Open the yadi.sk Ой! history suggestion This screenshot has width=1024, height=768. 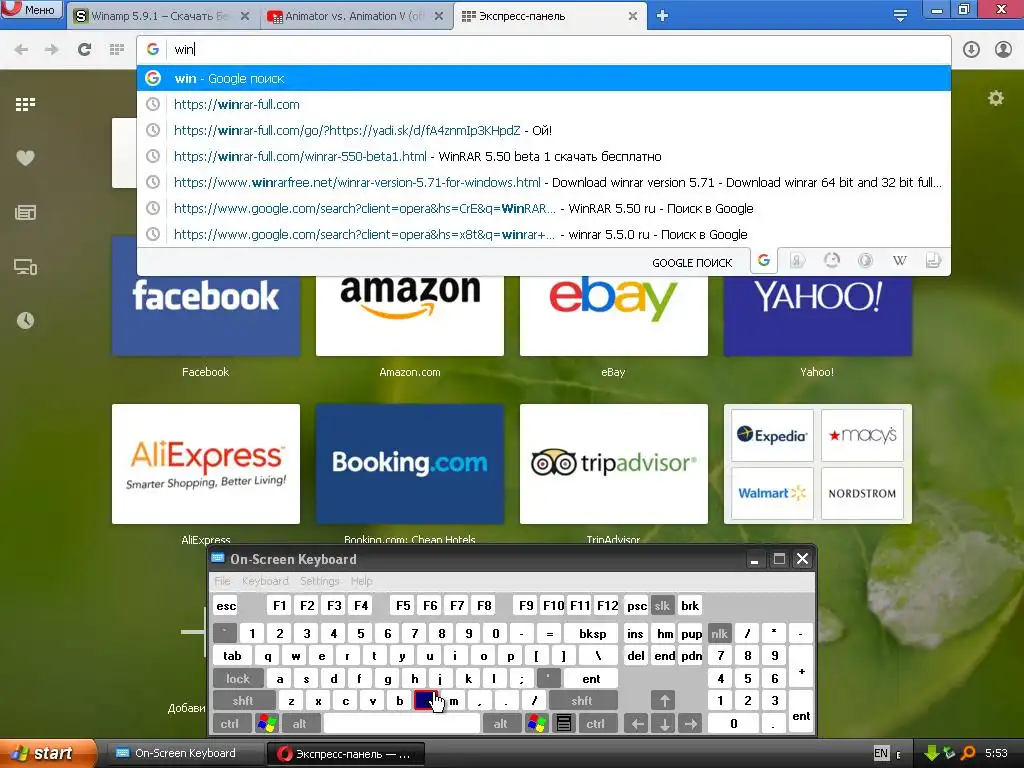pos(543,131)
